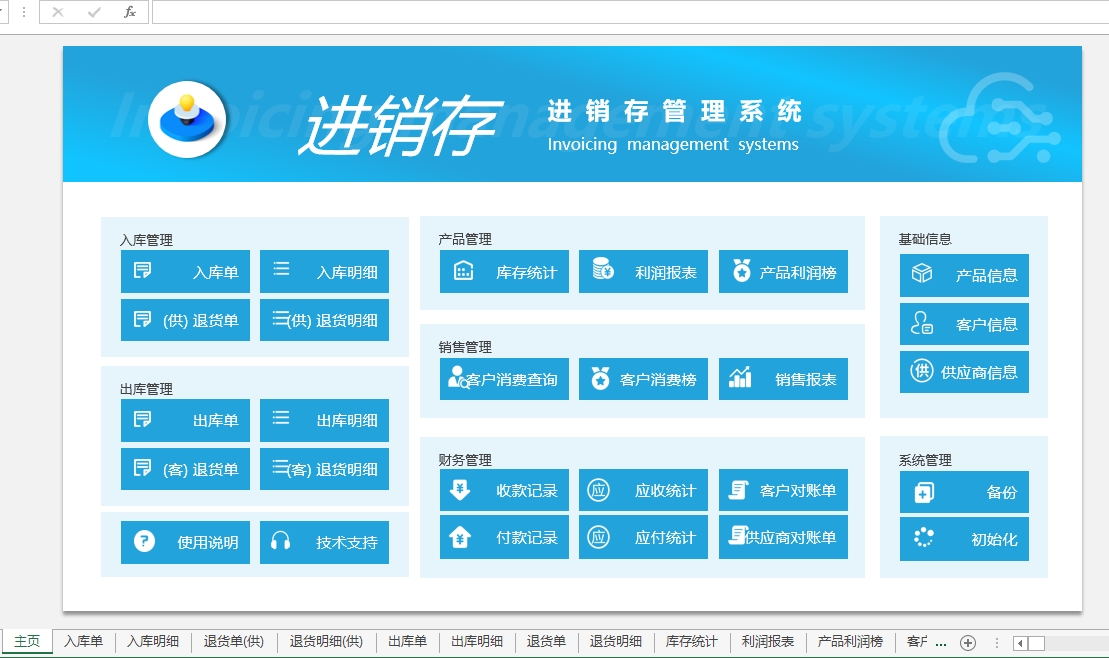The height and width of the screenshot is (658, 1109).
Task: Click the headphone icon for 技术支持
Action: point(280,542)
